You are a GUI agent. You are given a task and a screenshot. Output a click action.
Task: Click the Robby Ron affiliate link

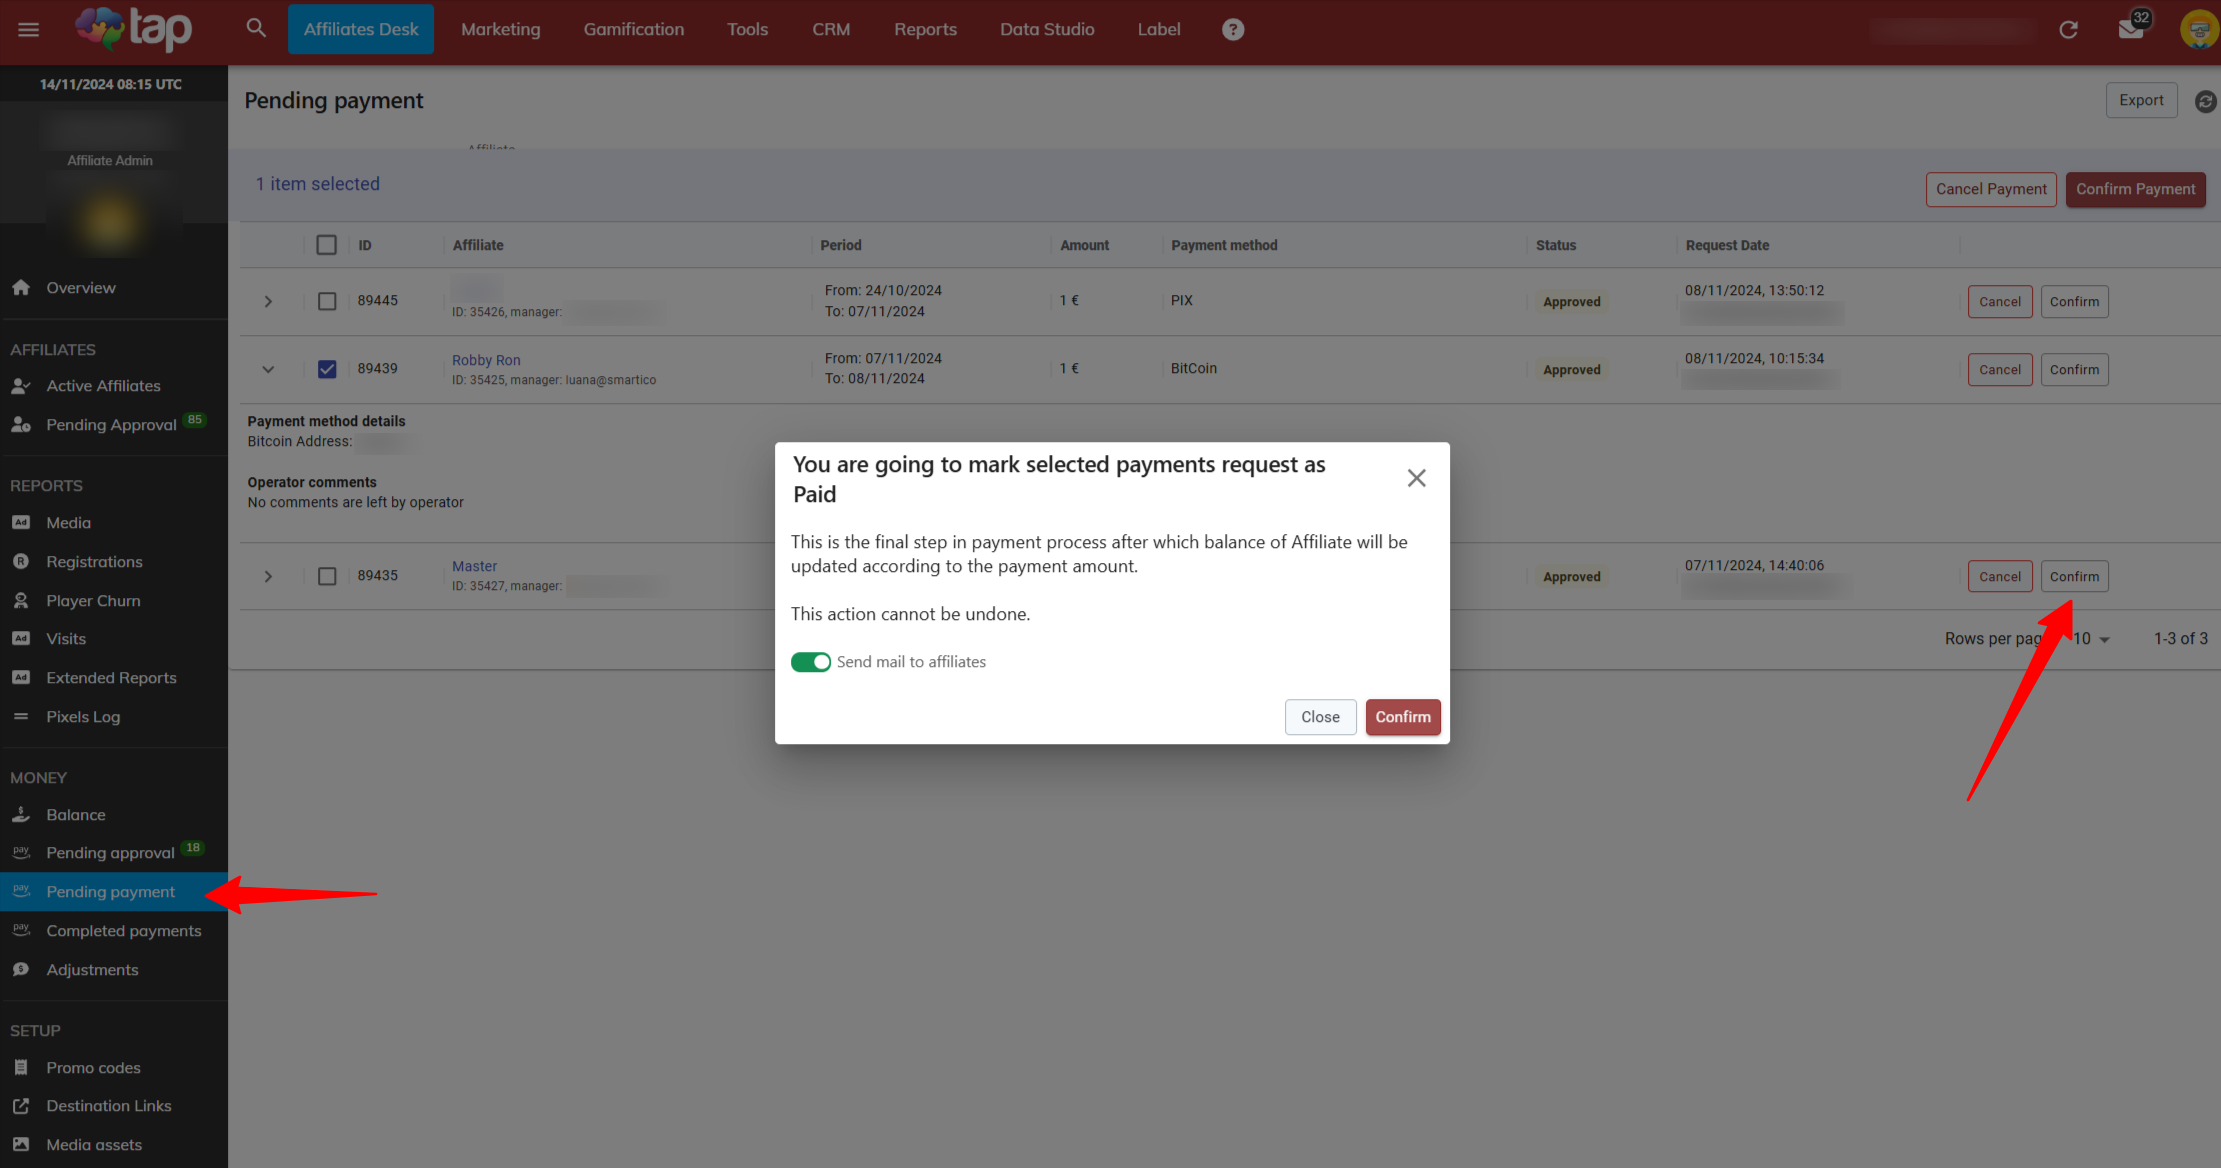486,360
